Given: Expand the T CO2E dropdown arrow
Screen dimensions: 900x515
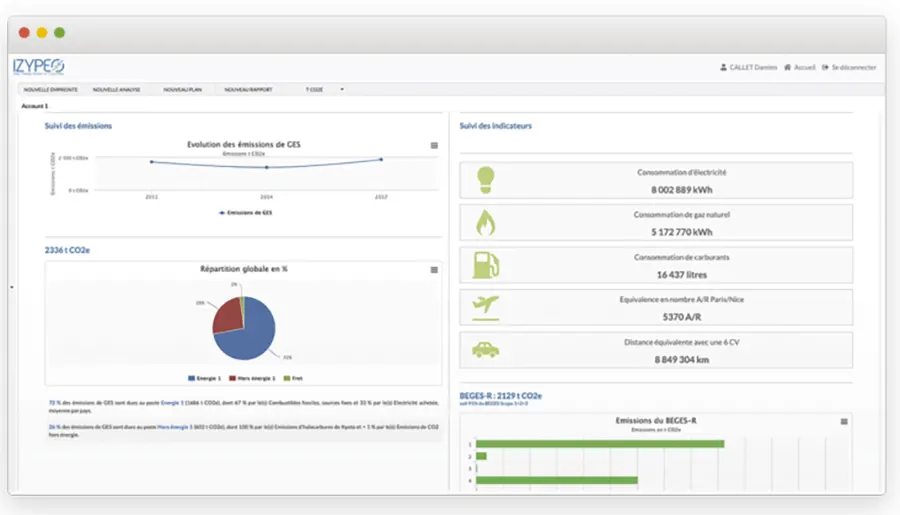Looking at the screenshot, I should click(x=342, y=89).
